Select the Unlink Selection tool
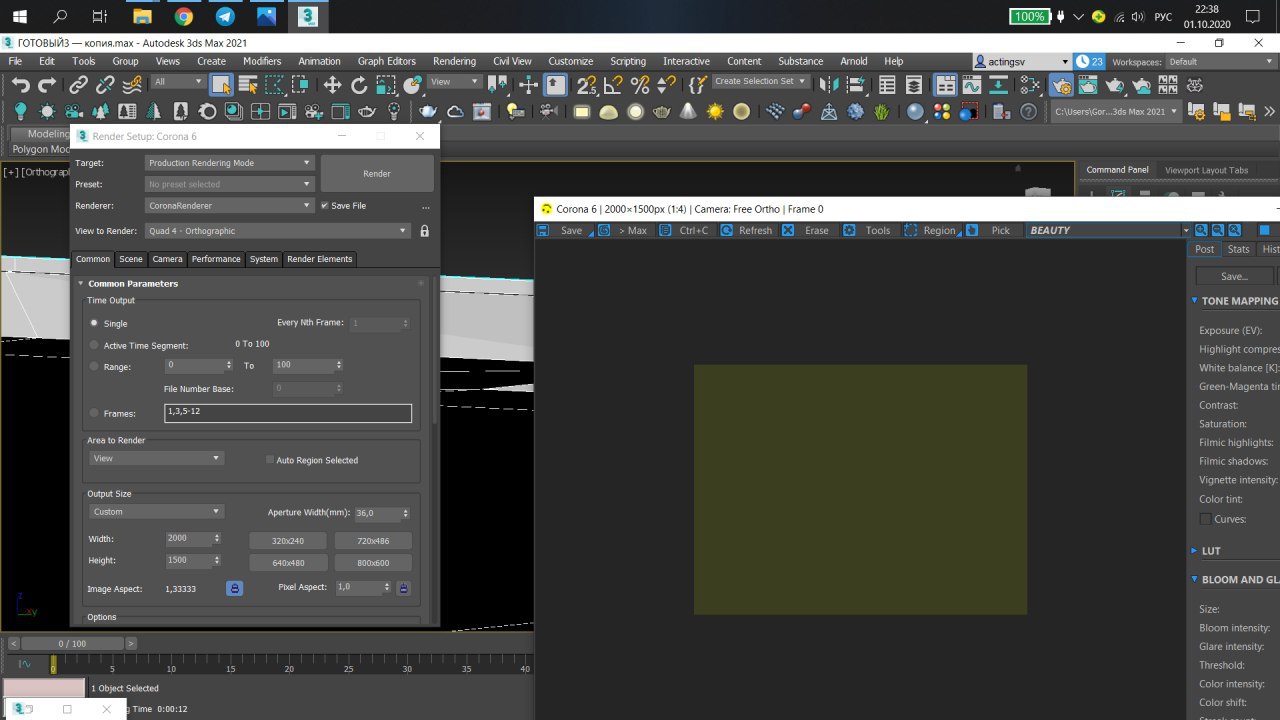 [x=105, y=85]
